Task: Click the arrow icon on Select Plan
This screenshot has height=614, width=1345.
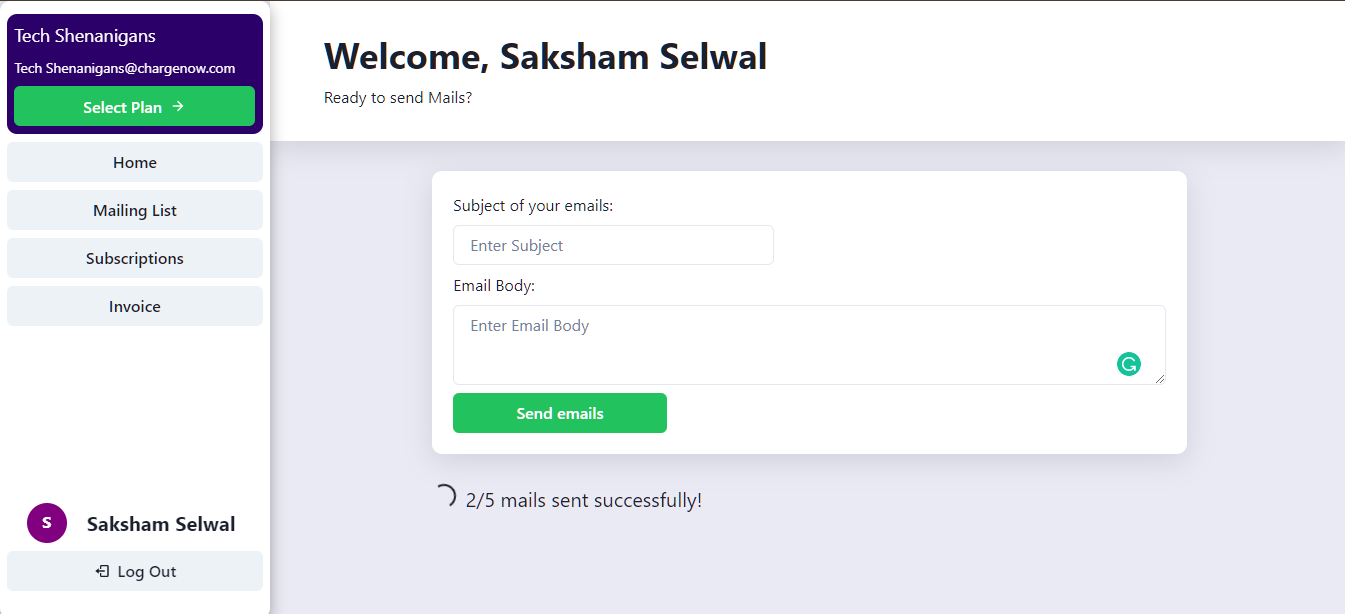Action: click(178, 106)
